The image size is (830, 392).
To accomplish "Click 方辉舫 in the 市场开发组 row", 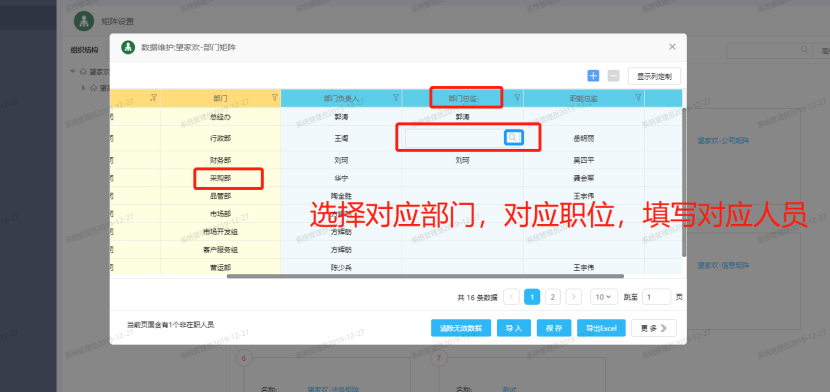I will 341,232.
